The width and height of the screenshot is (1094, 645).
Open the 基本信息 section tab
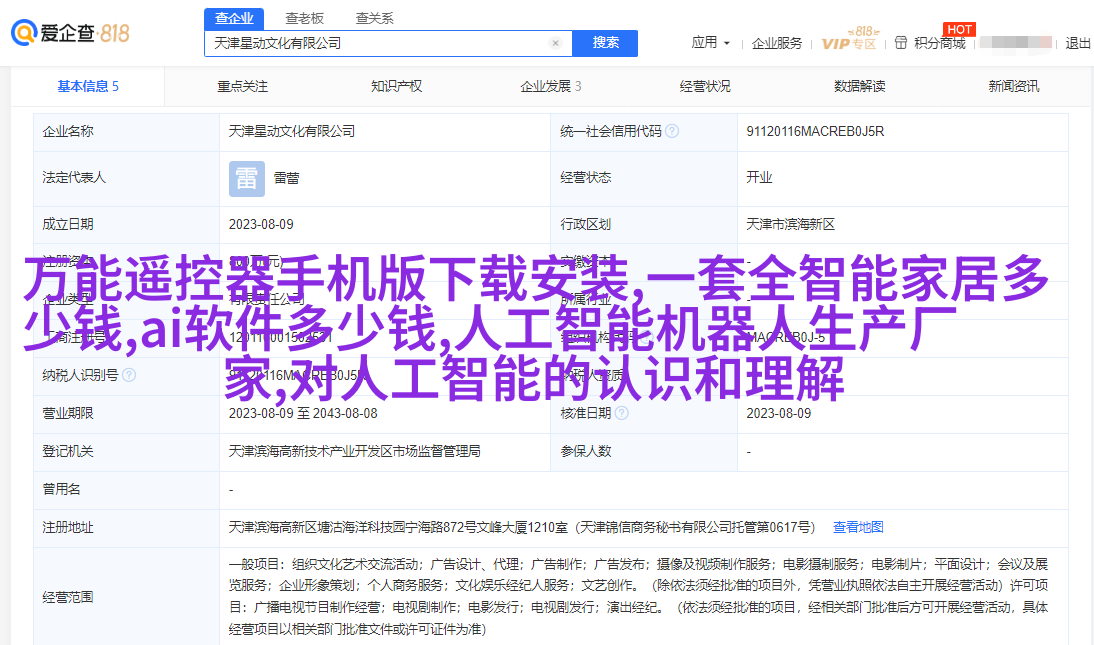pos(88,87)
